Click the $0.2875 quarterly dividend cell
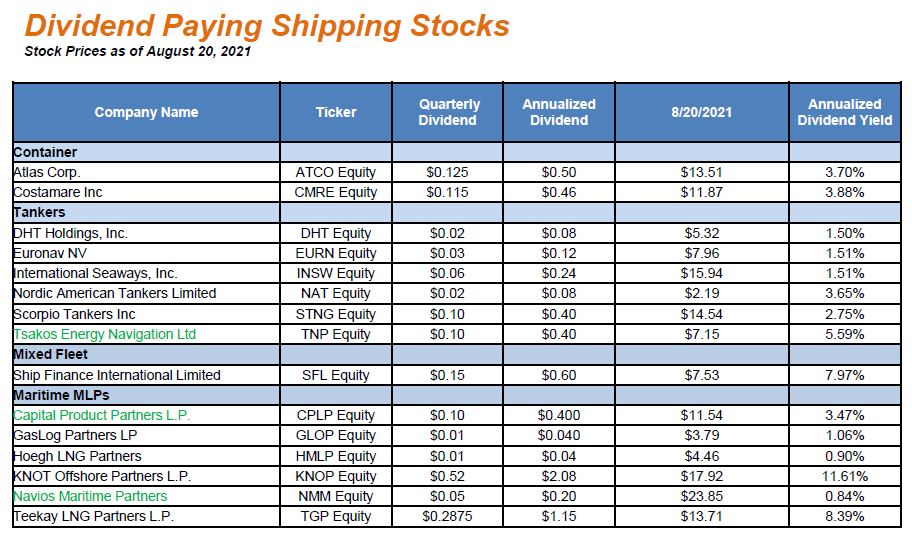Image resolution: width=912 pixels, height=546 pixels. 449,516
